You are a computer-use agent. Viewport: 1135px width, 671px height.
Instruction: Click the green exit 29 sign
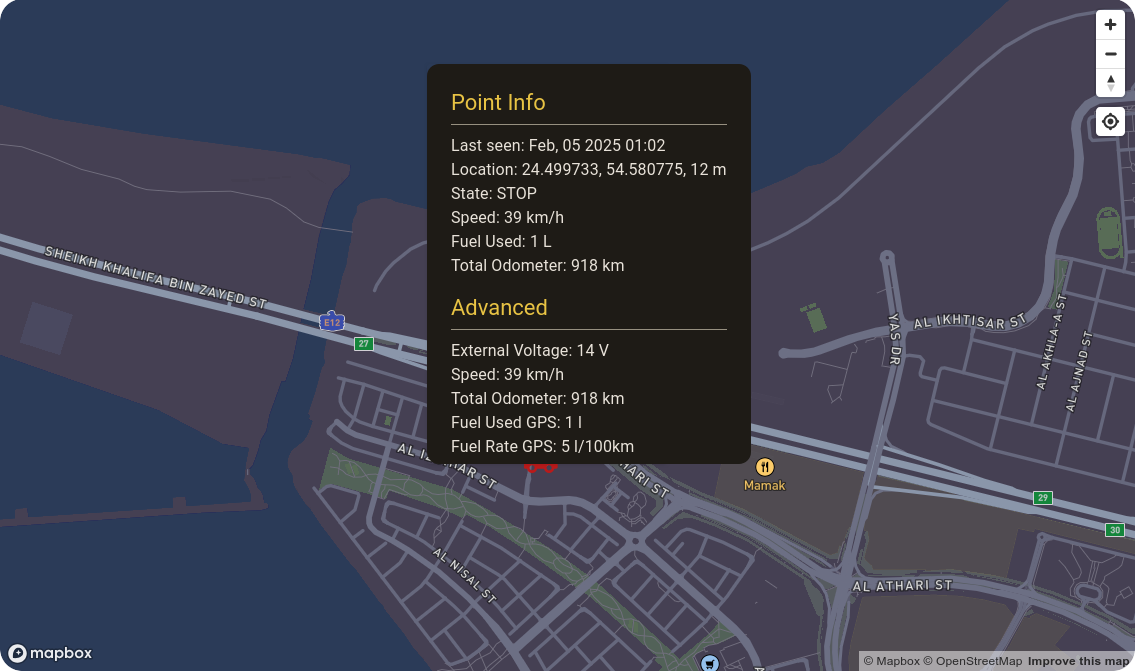coord(1043,498)
